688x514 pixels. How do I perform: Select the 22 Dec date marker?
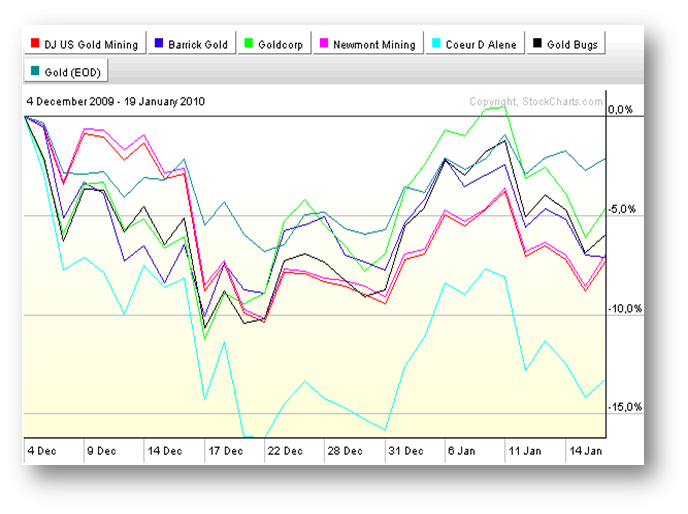pyautogui.click(x=286, y=450)
